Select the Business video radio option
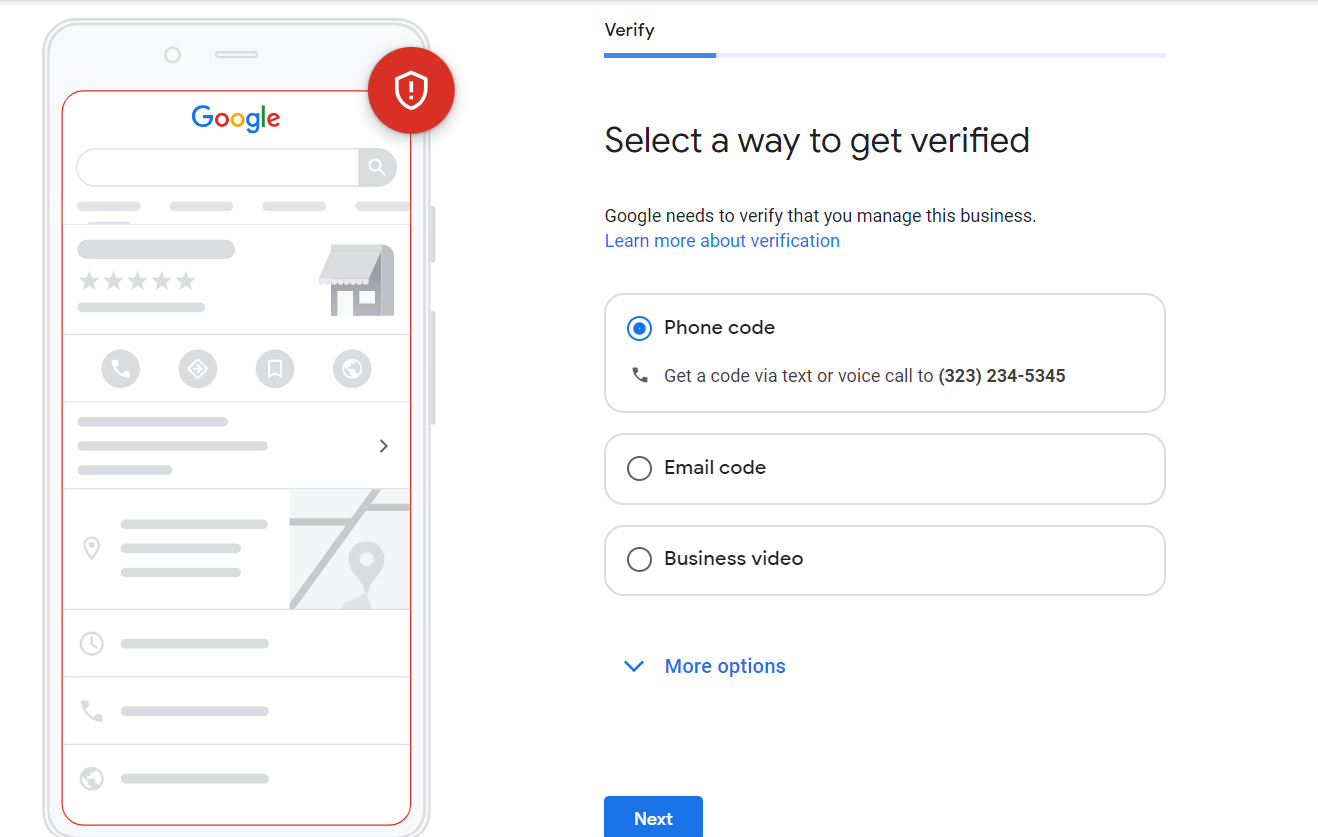 click(x=639, y=559)
